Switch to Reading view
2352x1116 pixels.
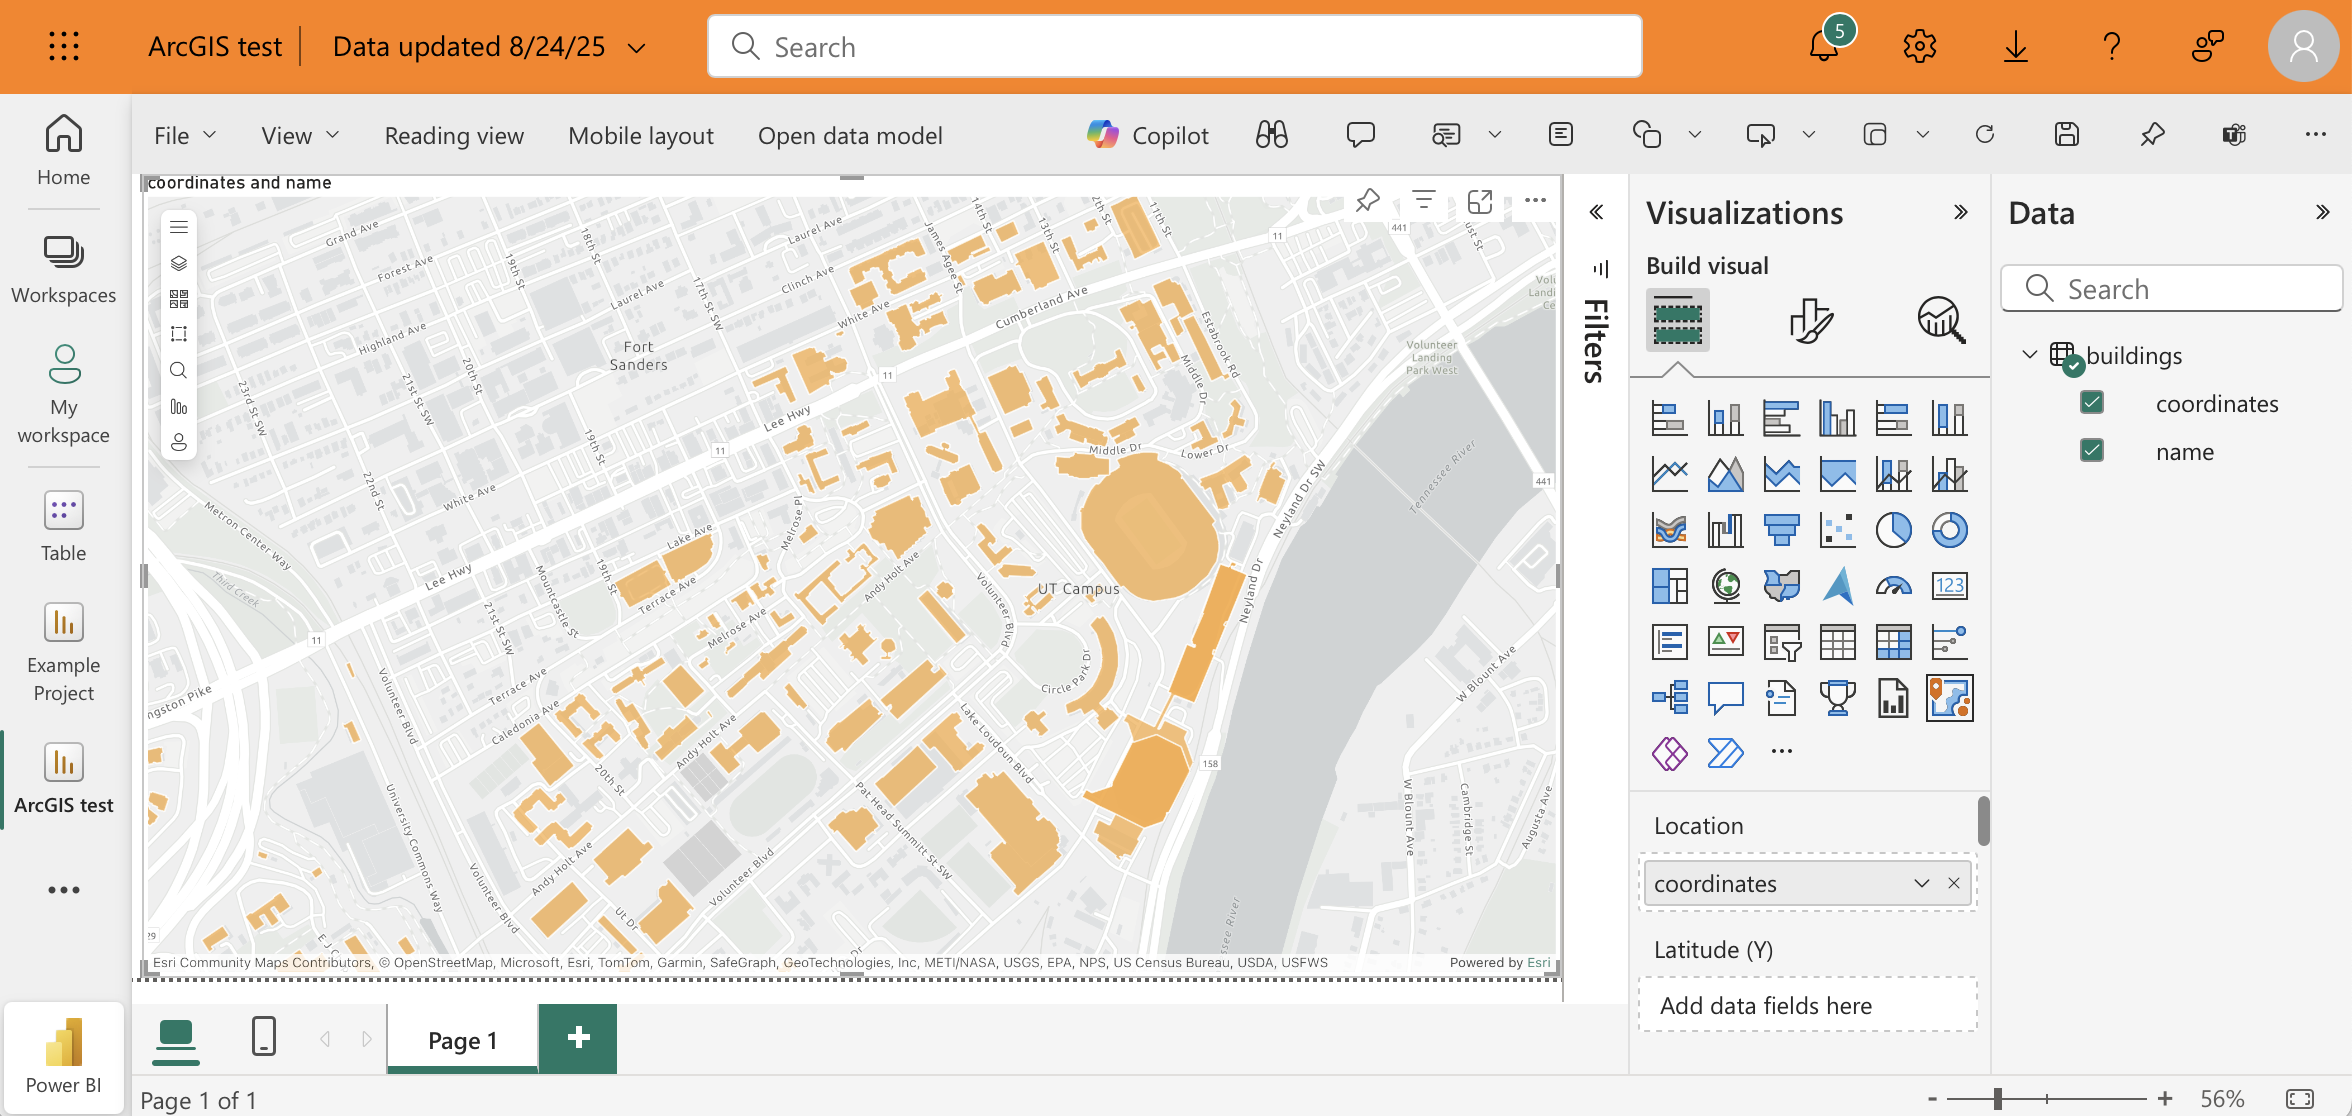pos(454,135)
